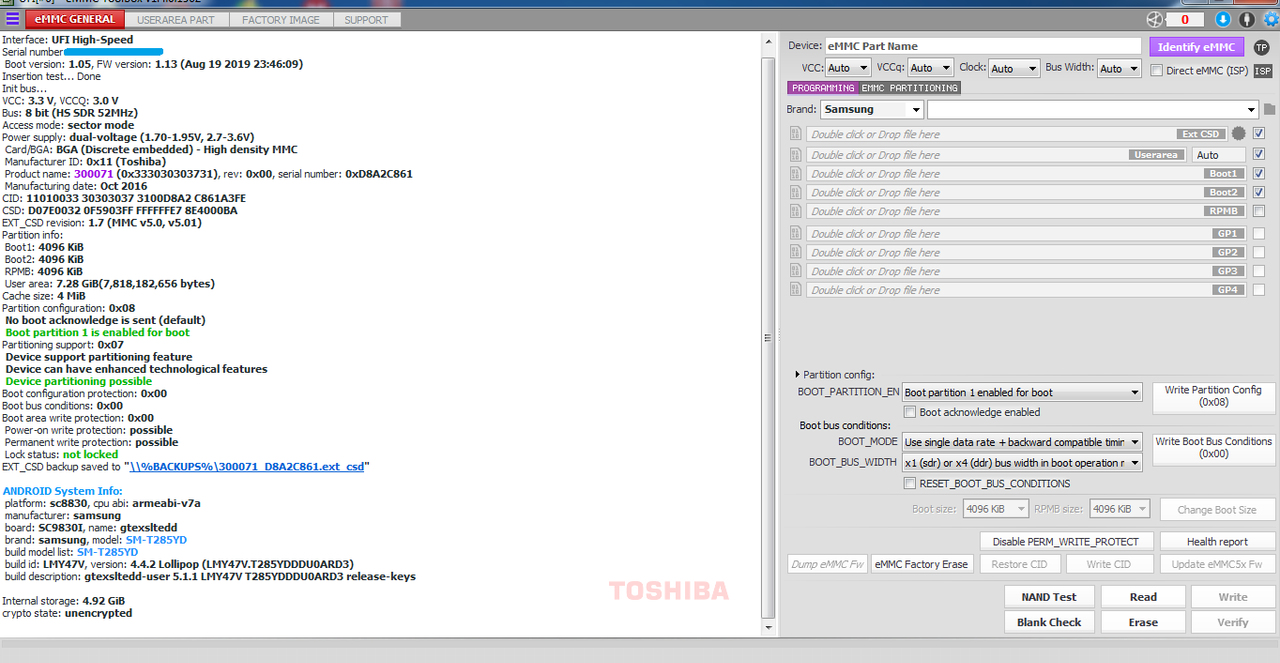Open the BOOT_MODE dropdown
1280x663 pixels.
click(1021, 442)
